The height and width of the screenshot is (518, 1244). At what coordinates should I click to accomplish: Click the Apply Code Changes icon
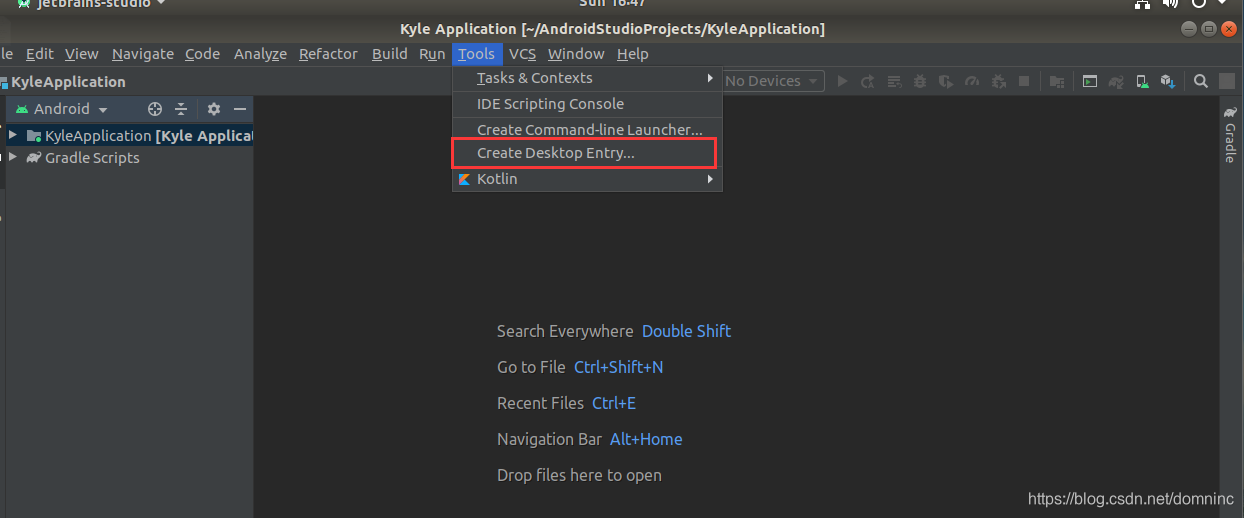point(894,81)
